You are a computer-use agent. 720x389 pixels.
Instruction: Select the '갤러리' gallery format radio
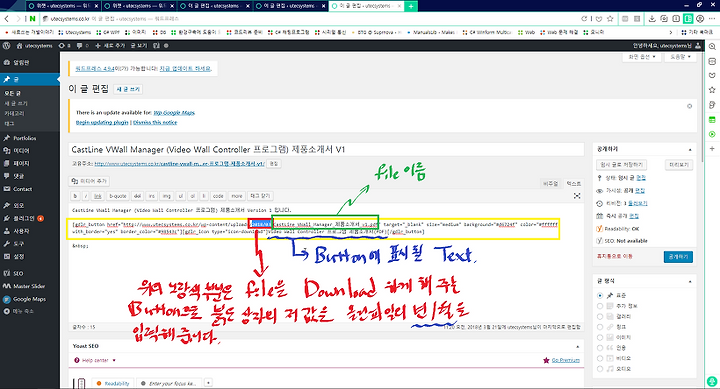(600, 316)
